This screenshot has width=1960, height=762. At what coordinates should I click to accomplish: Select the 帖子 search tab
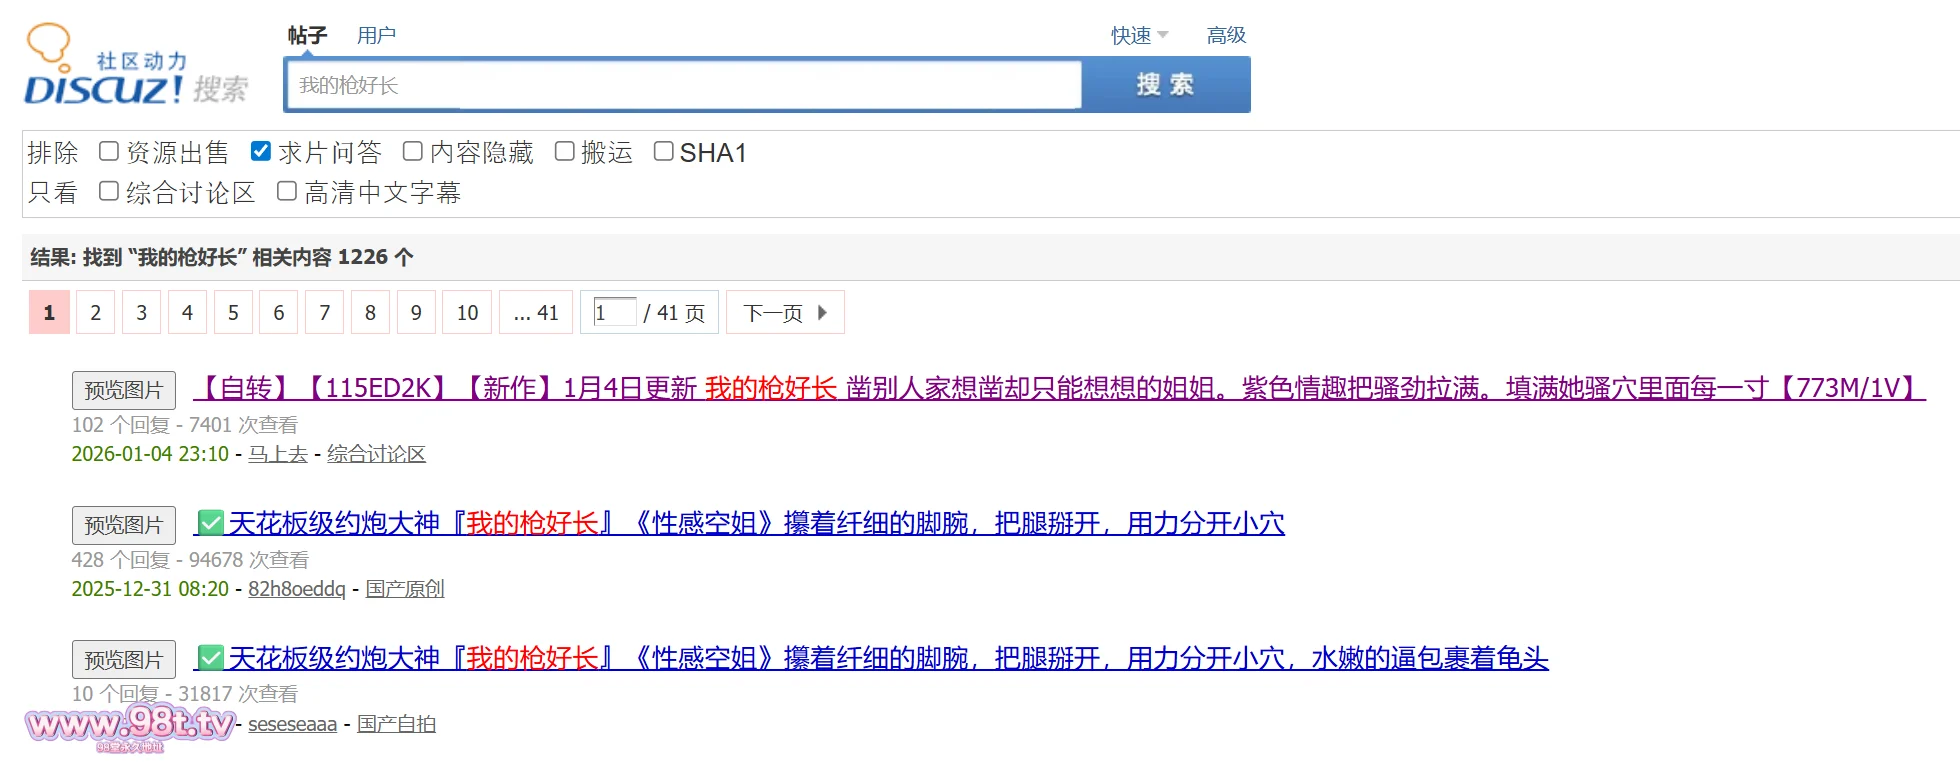(307, 36)
